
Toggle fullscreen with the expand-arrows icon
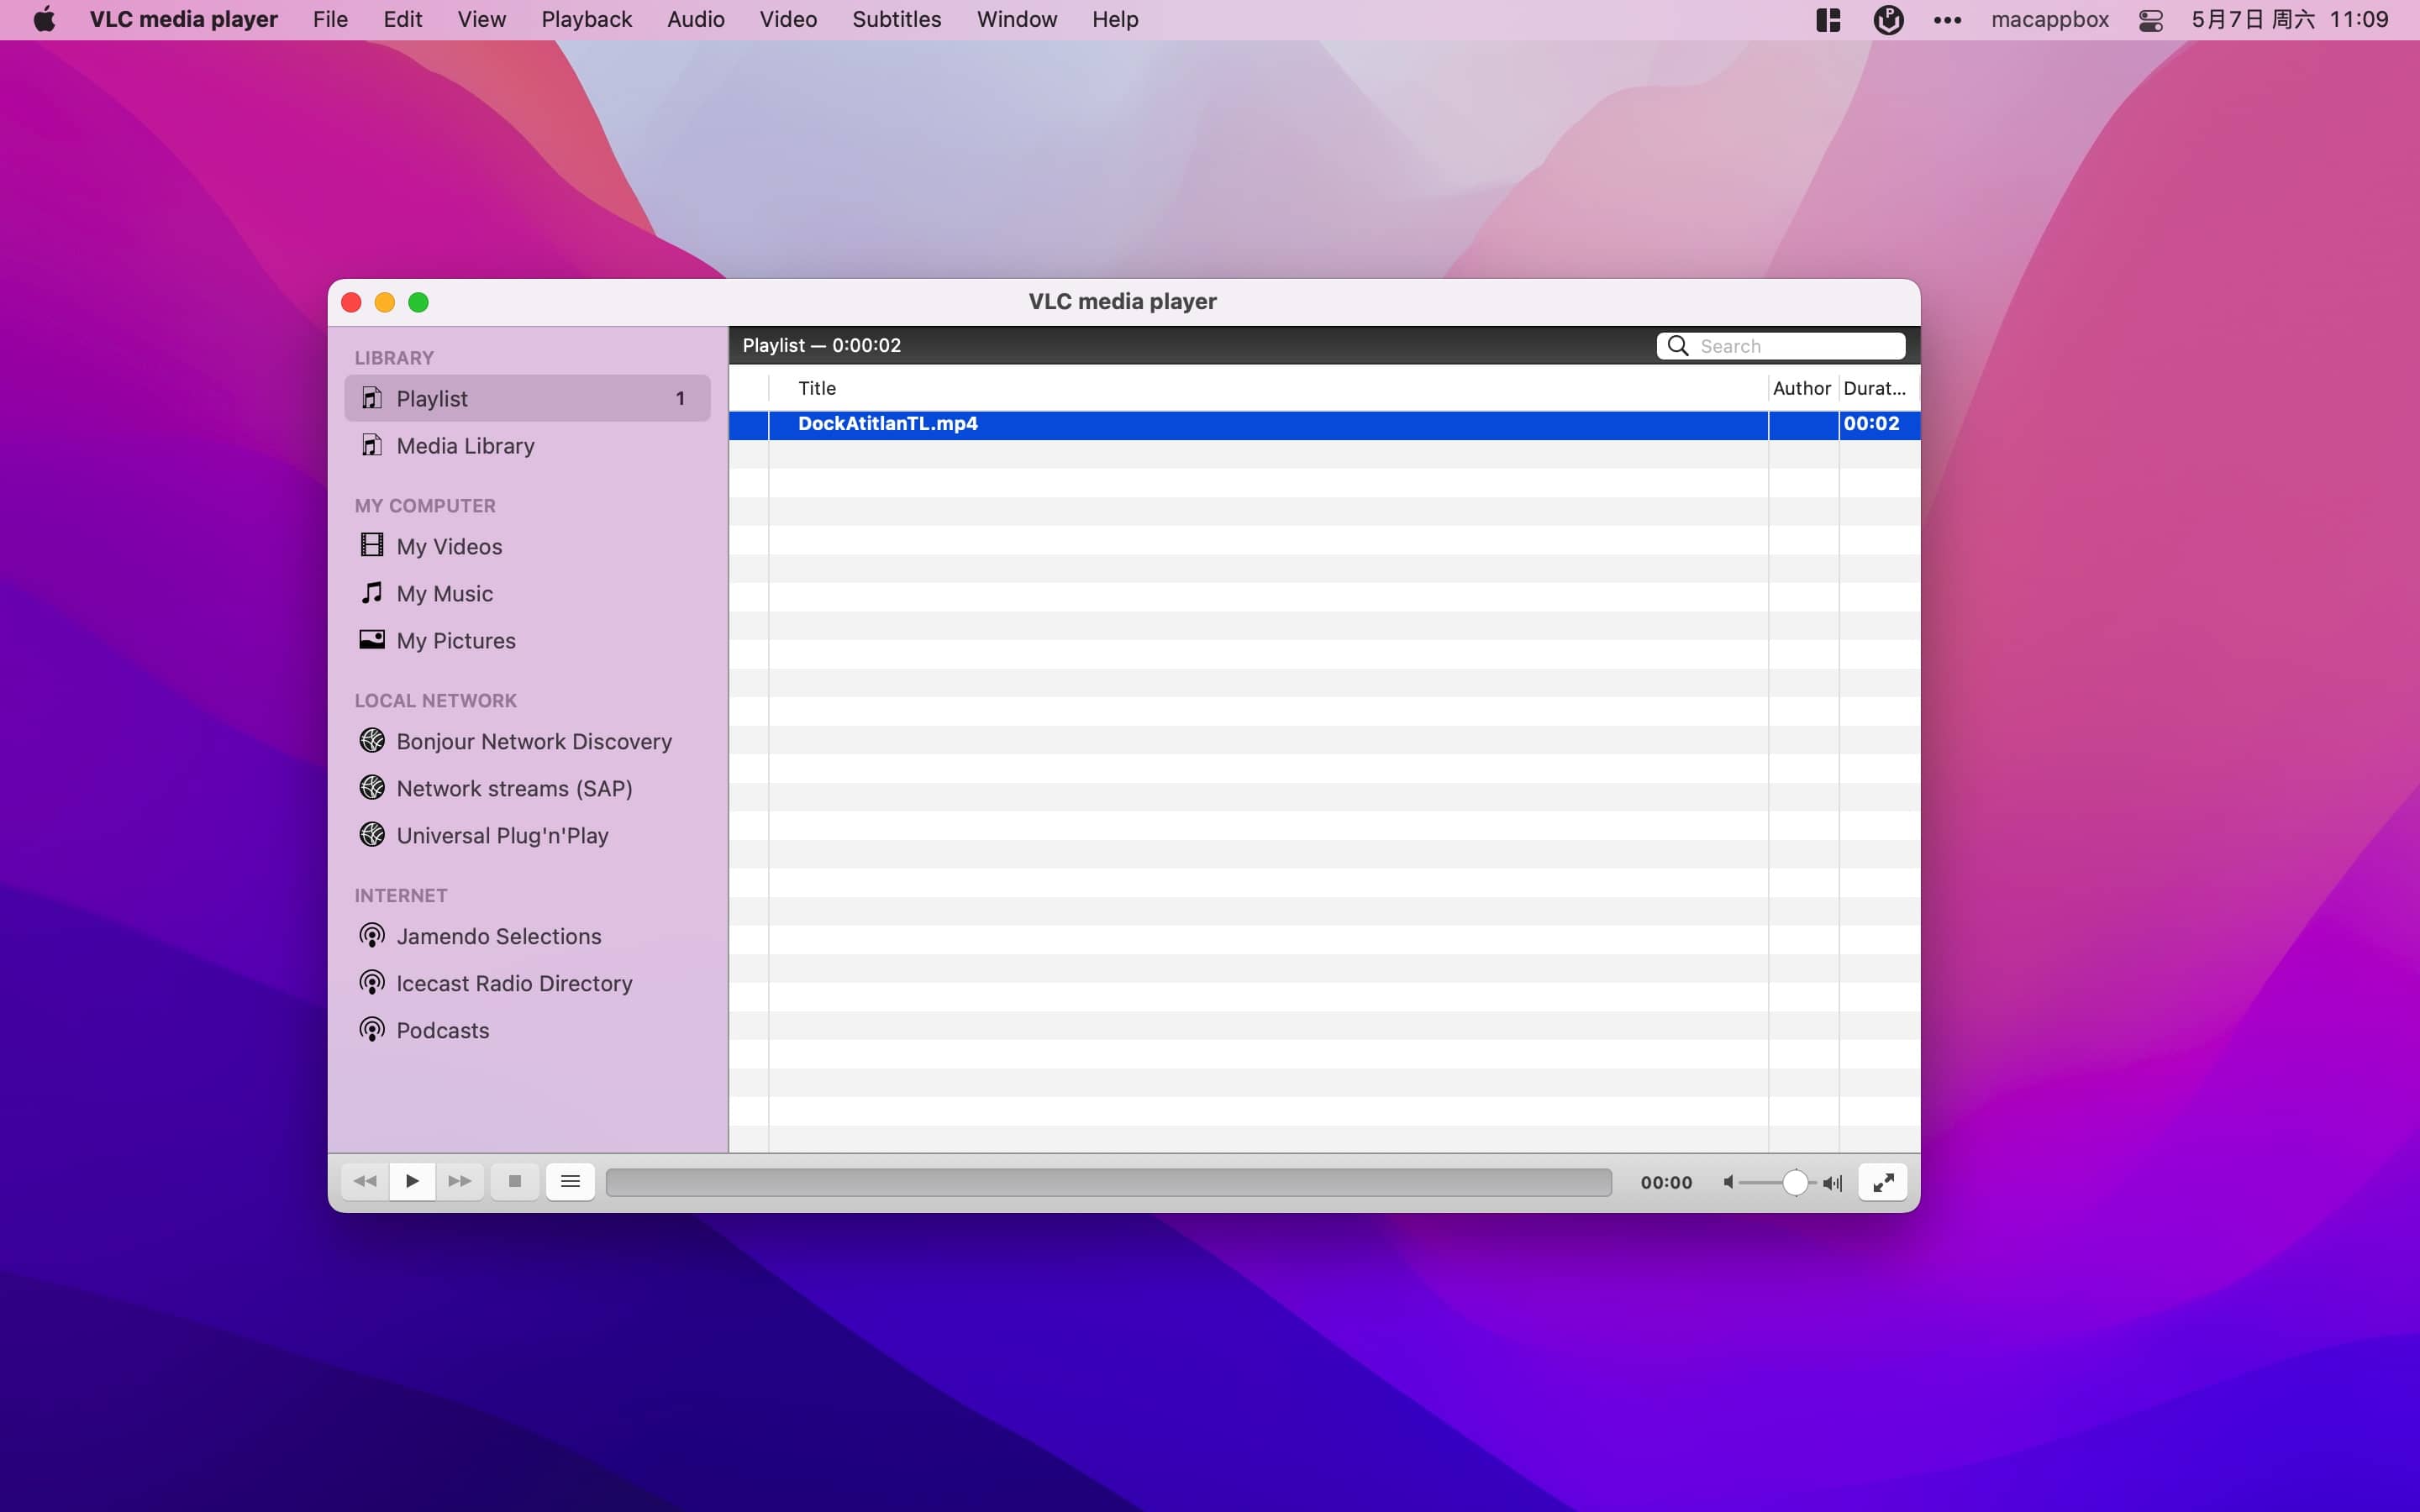coord(1883,1182)
